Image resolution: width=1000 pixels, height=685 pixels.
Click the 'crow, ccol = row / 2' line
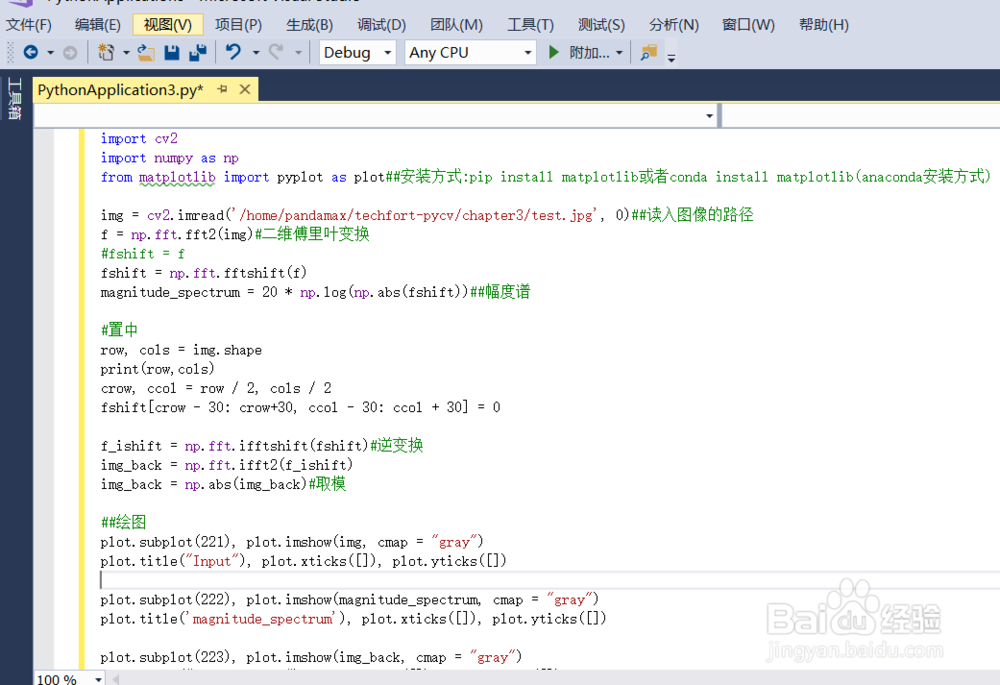tap(216, 388)
